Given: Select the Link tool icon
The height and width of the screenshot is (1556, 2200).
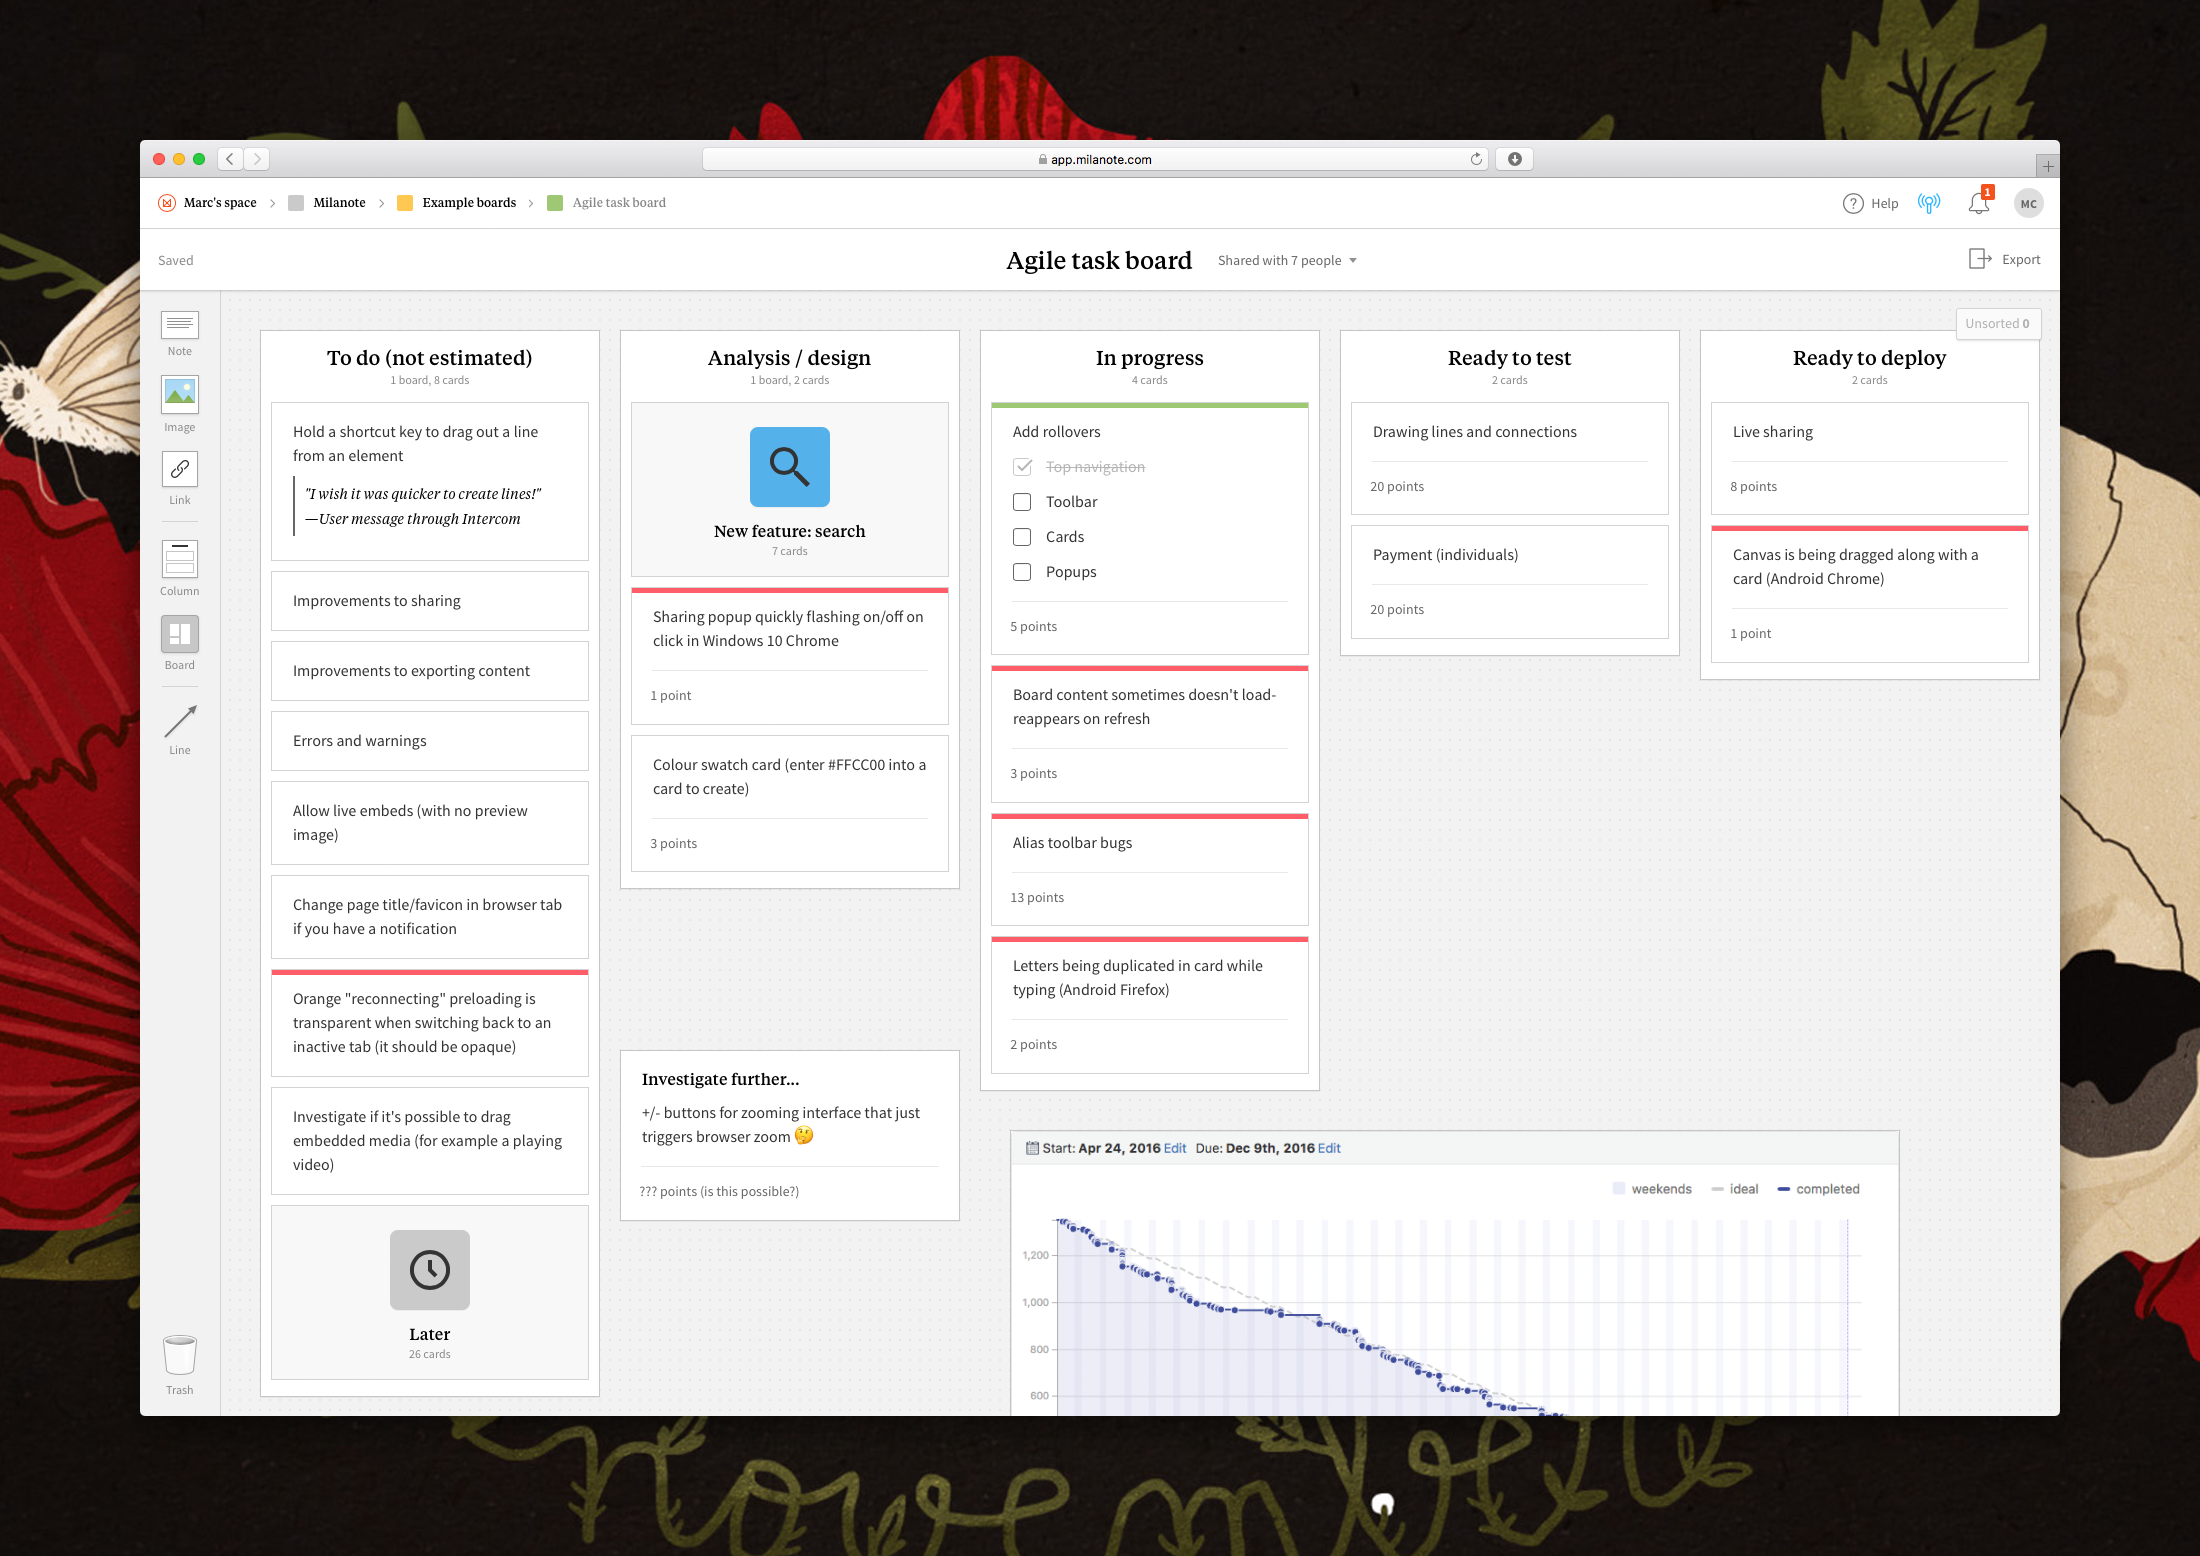Looking at the screenshot, I should (180, 469).
